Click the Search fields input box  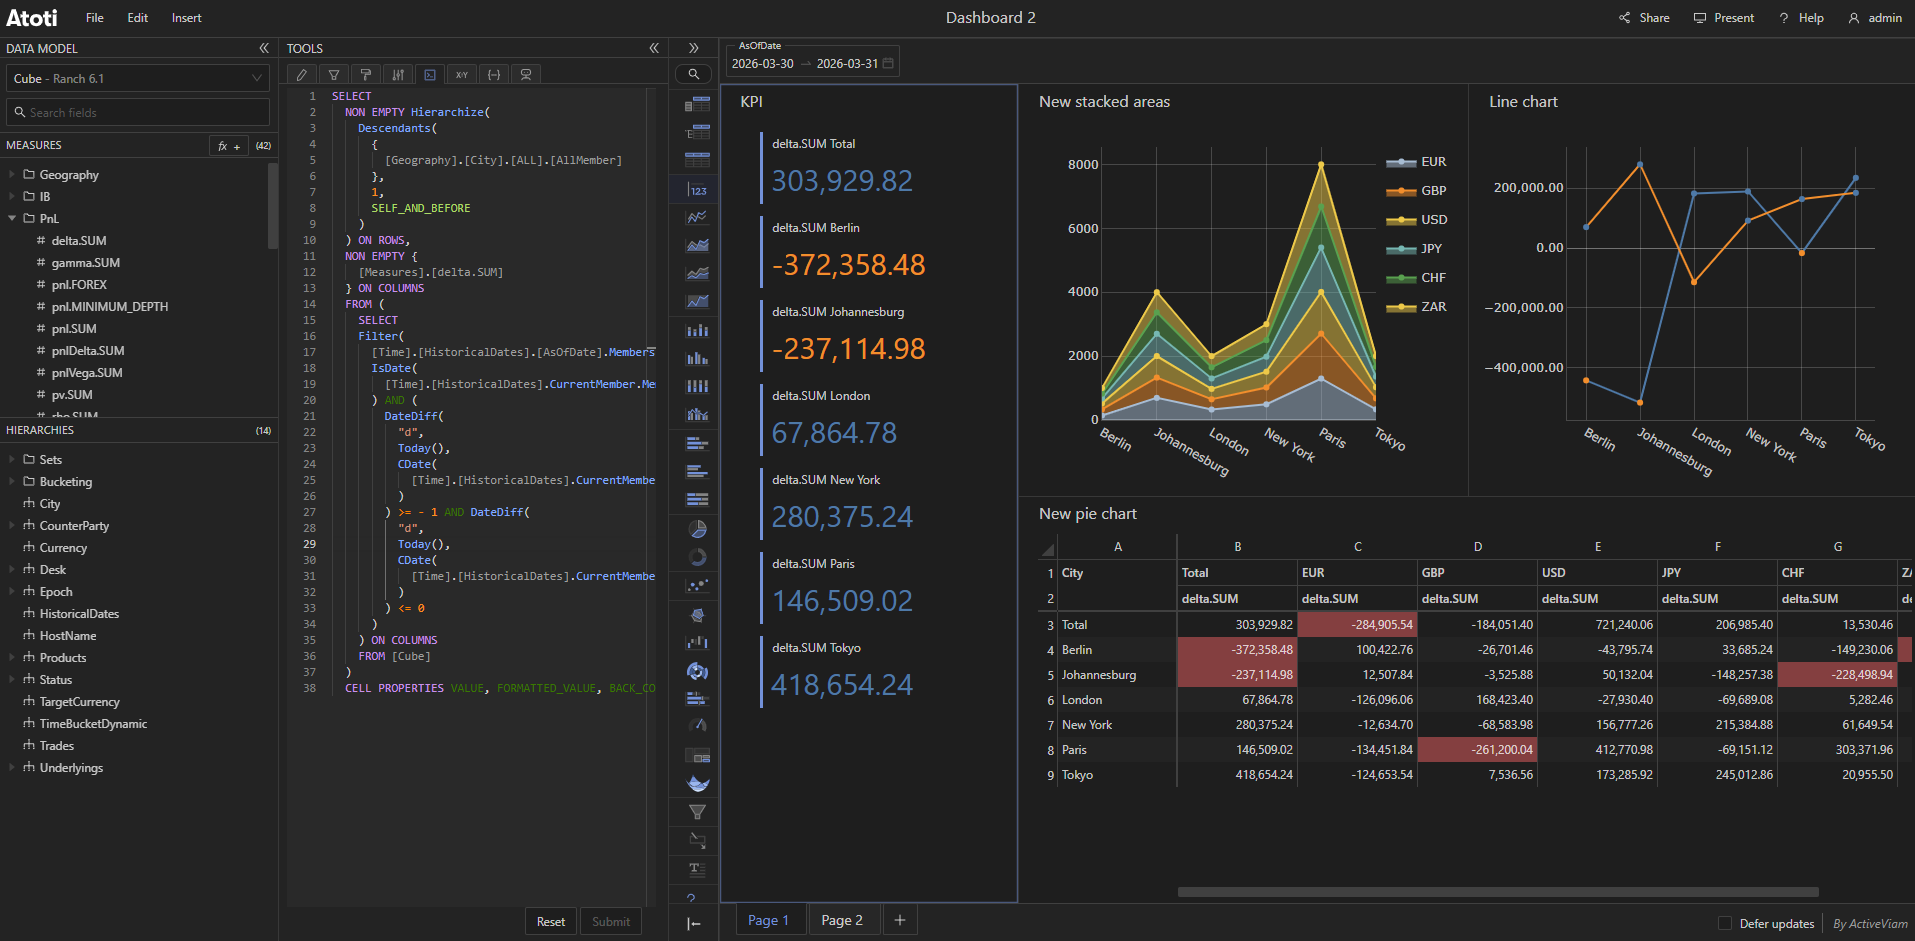138,113
